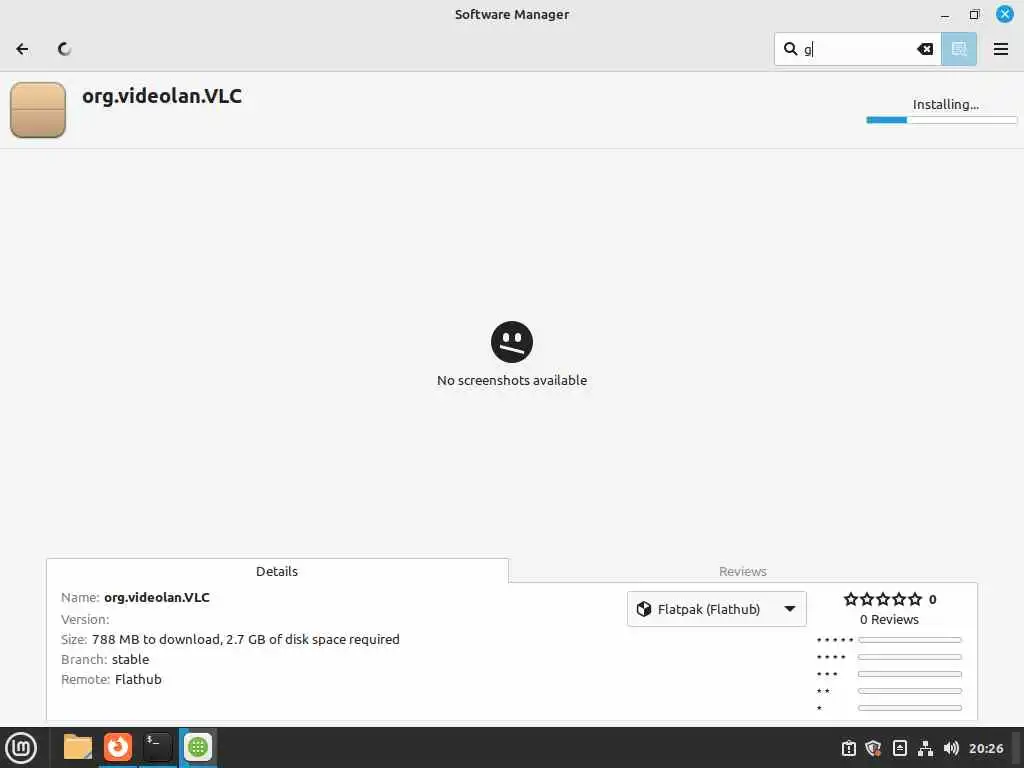This screenshot has width=1024, height=768.
Task: Minimize the Software Manager window
Action: 944,14
